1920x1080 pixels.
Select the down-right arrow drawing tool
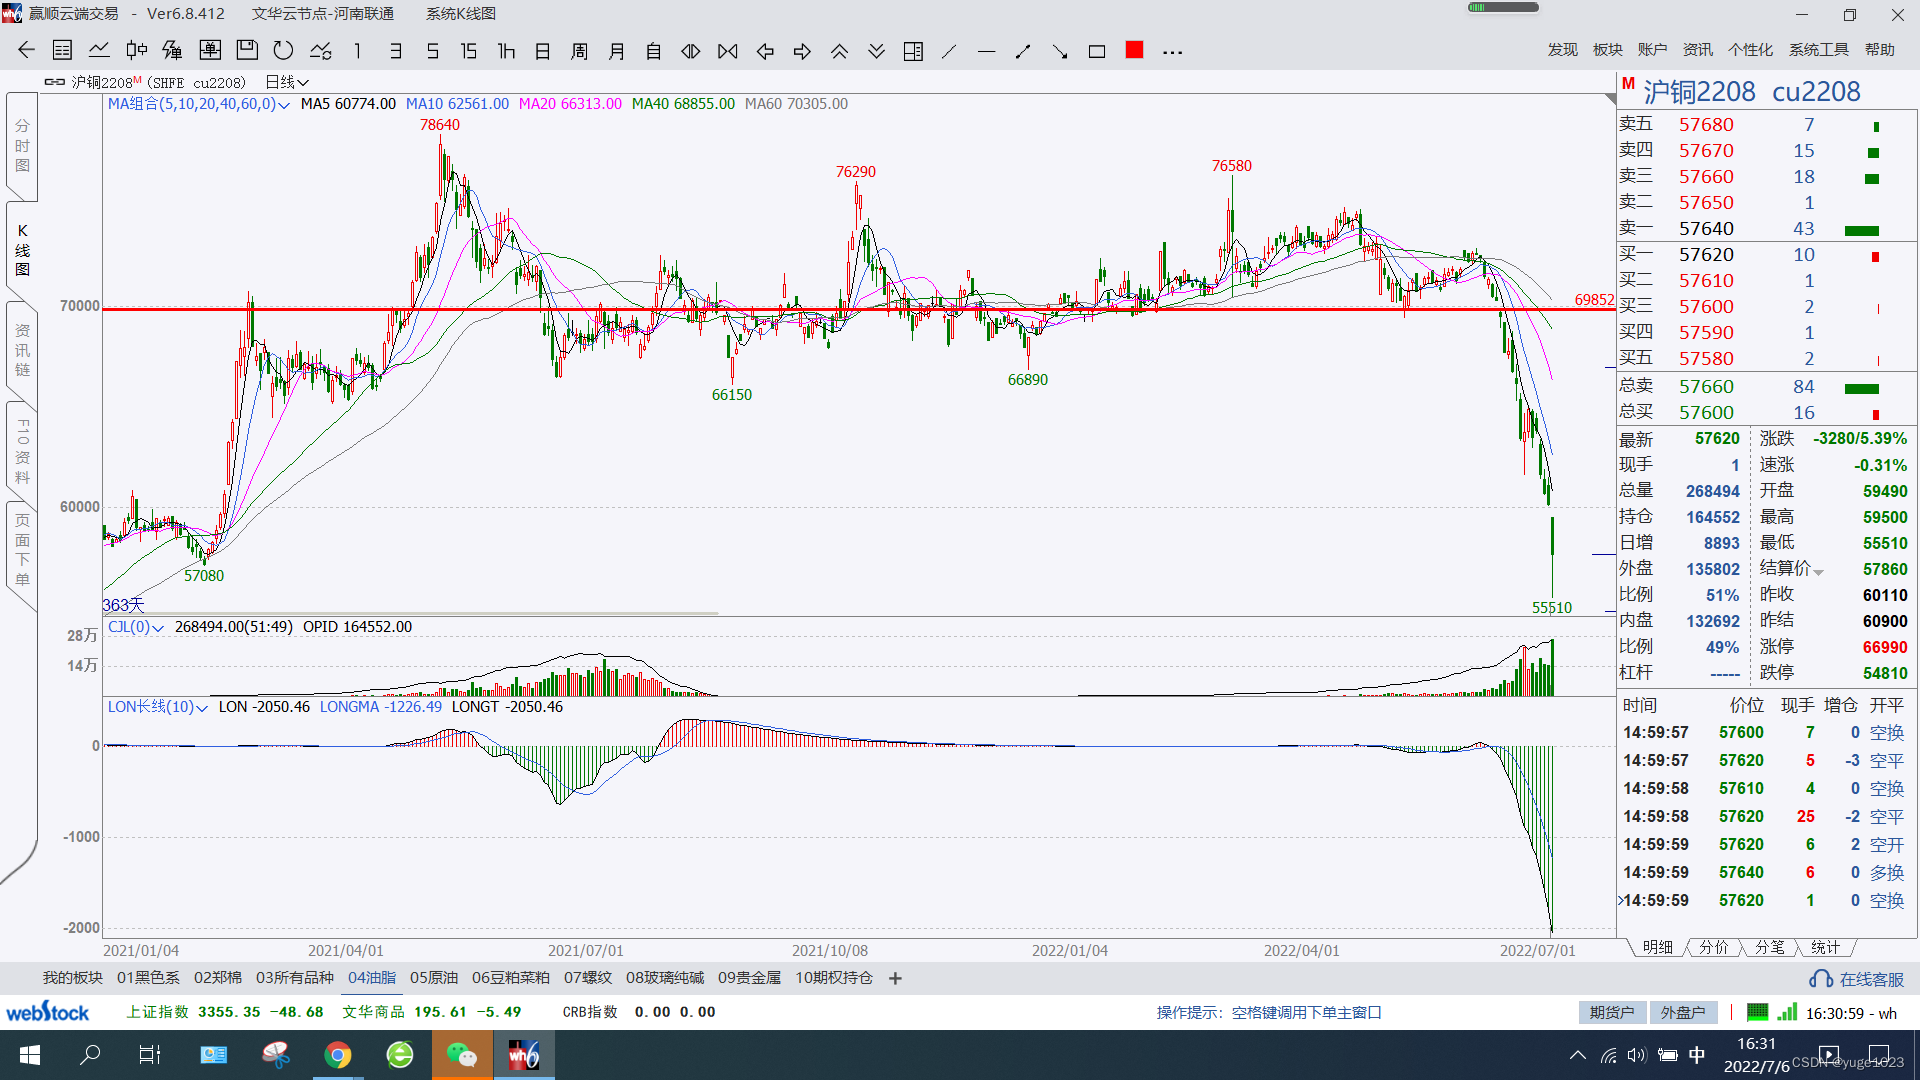pos(1060,51)
